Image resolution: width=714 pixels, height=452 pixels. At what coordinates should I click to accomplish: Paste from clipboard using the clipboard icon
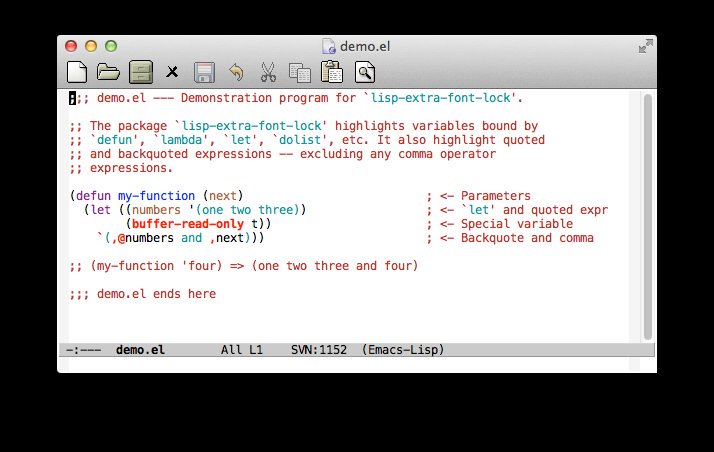coord(332,71)
